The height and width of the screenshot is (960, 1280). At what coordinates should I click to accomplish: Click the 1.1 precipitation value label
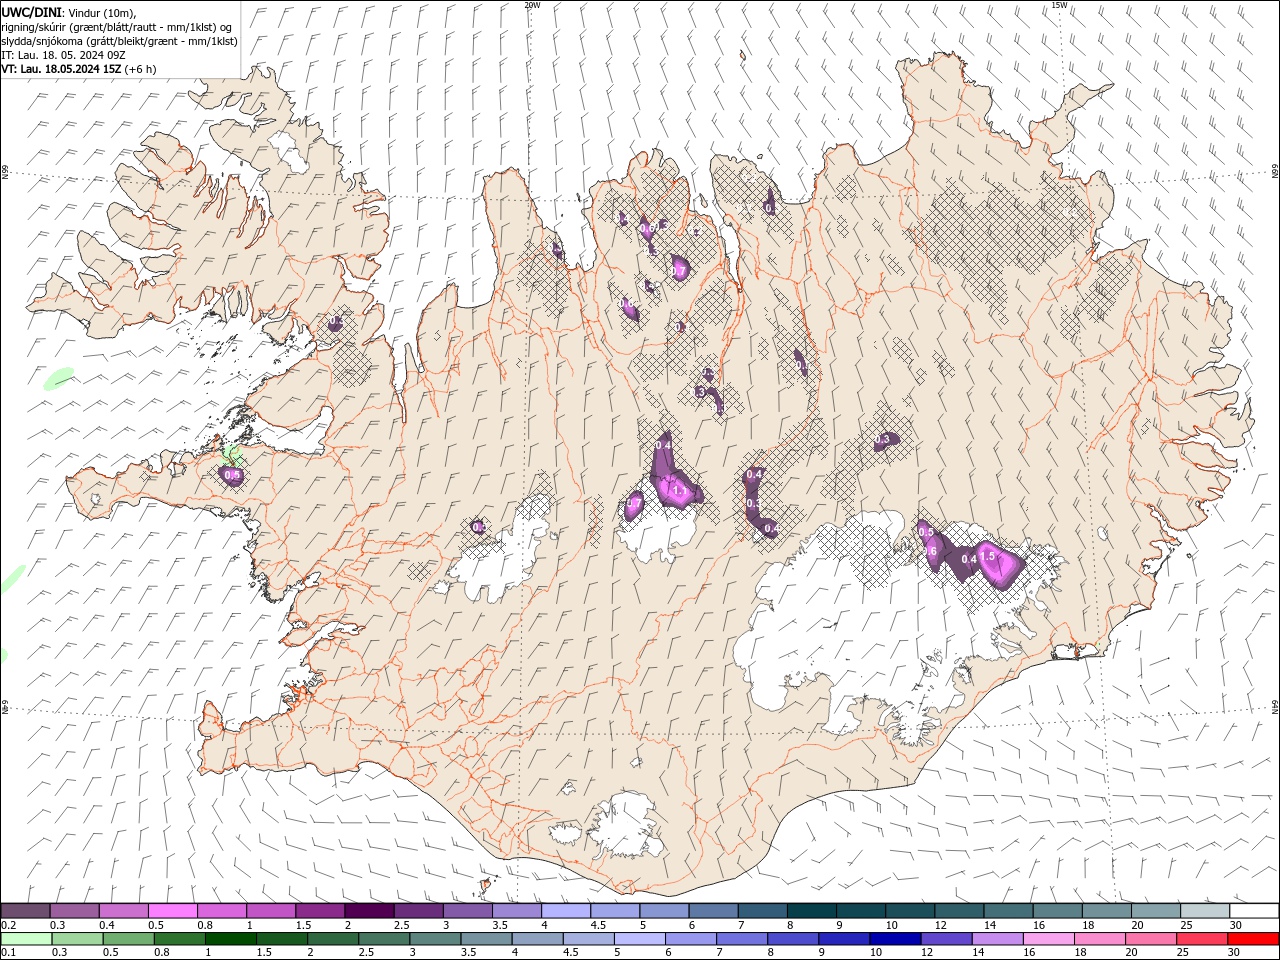tap(681, 491)
